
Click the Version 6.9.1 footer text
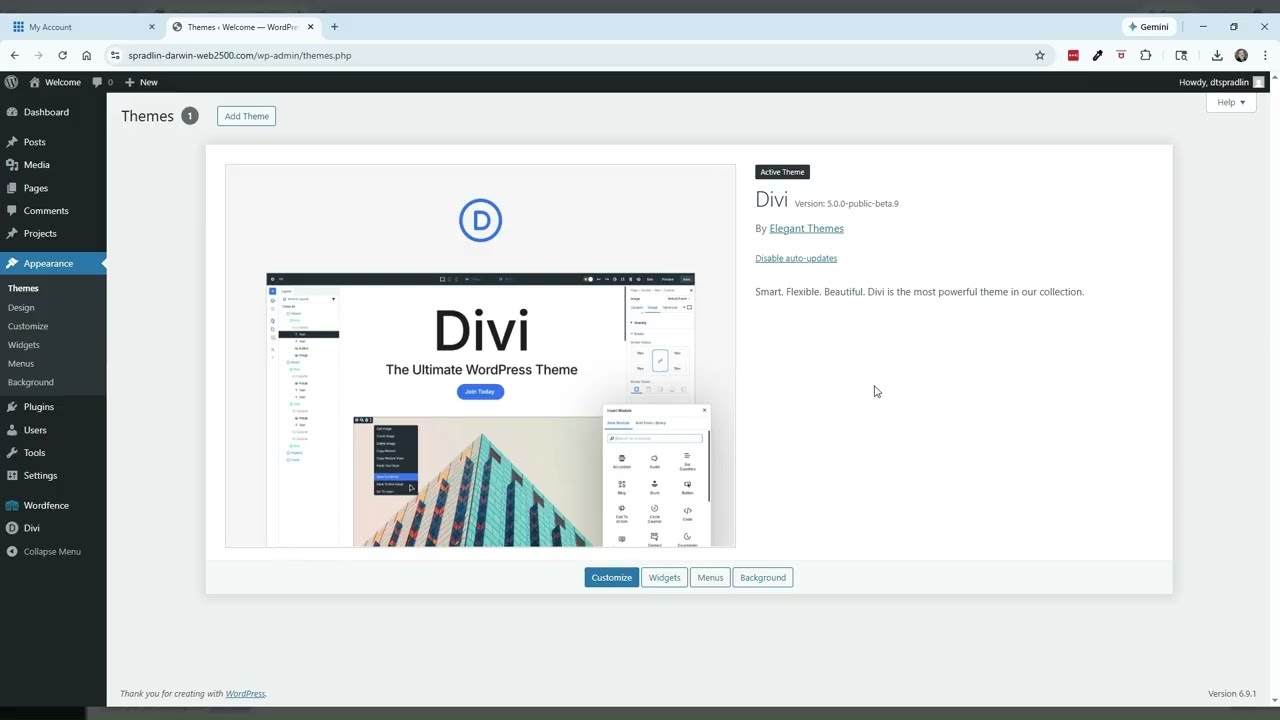coord(1232,694)
